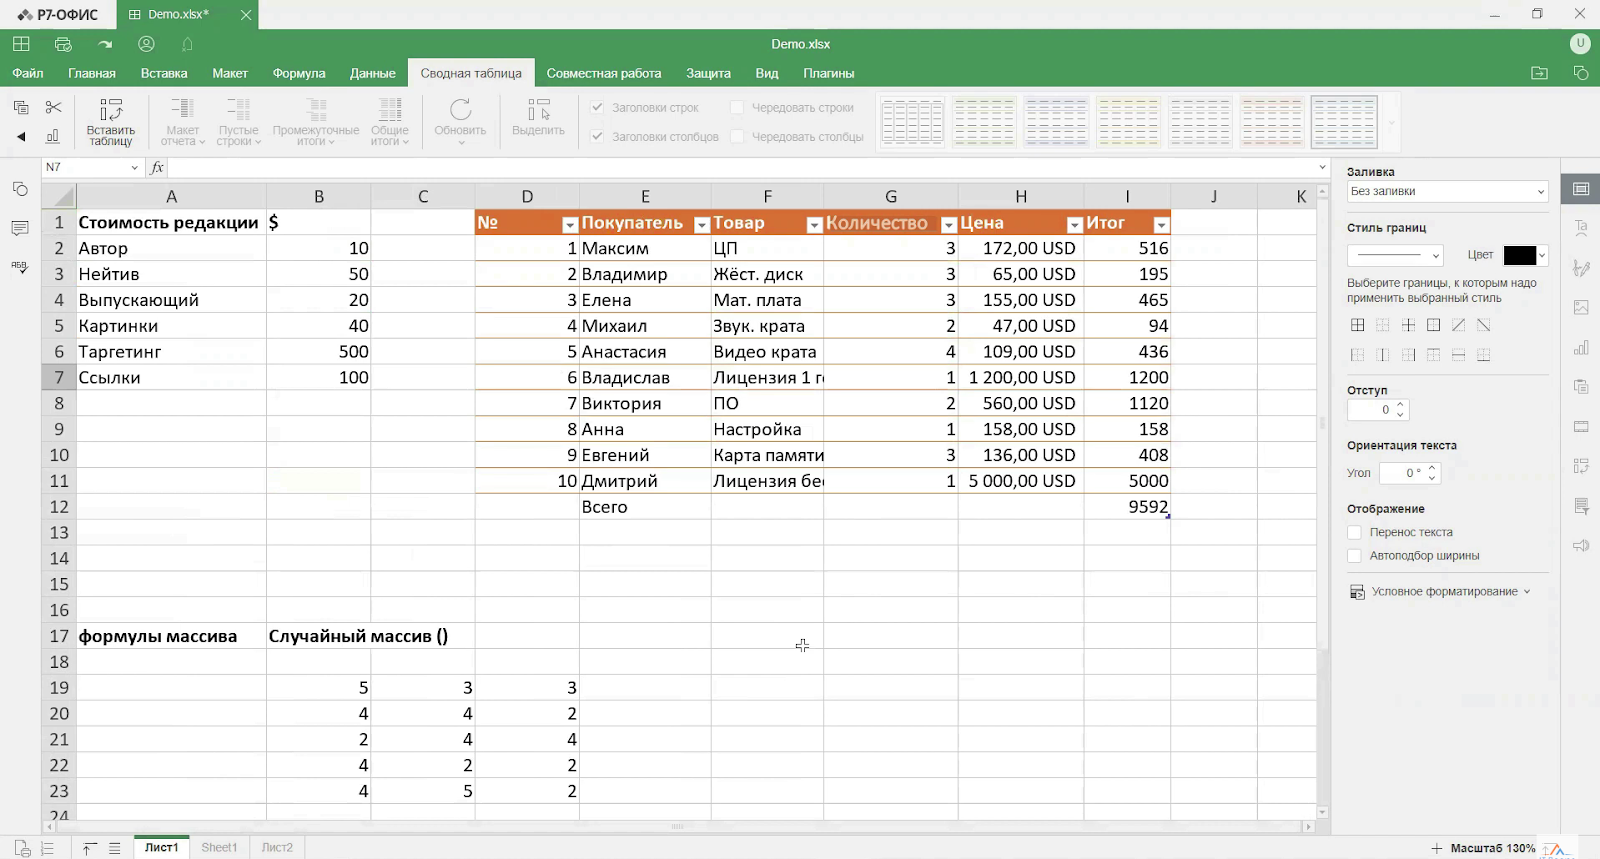Open the comments icon in left sidebar
Viewport: 1600px width, 859px height.
(20, 229)
